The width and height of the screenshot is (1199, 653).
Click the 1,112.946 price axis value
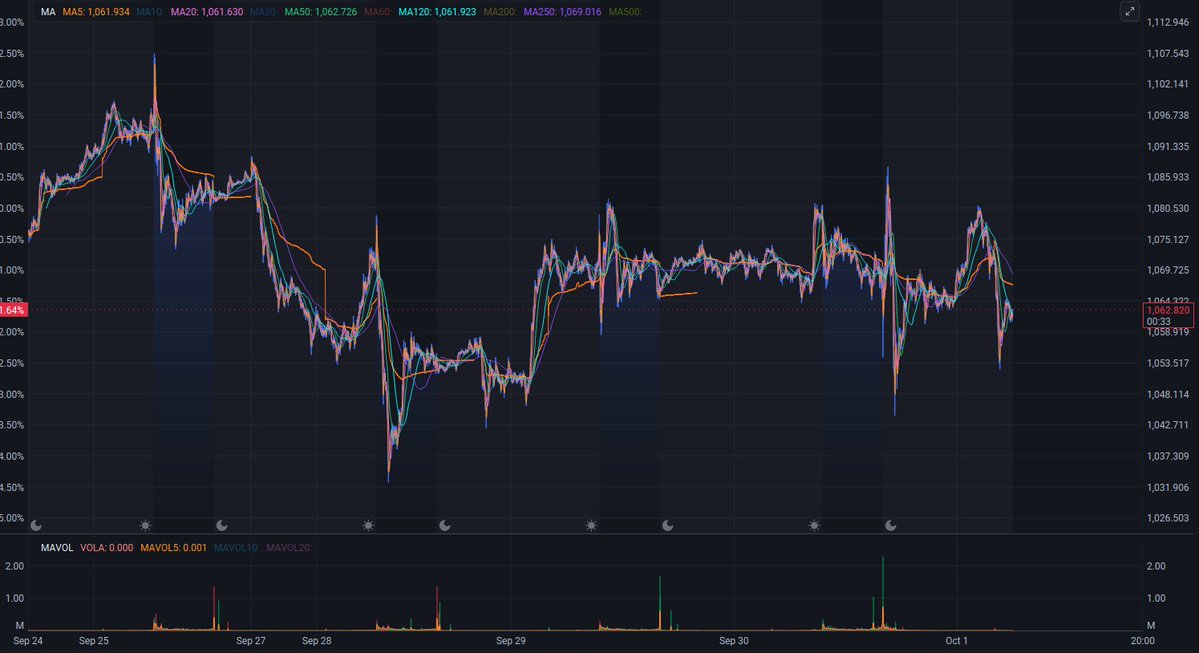click(1168, 23)
